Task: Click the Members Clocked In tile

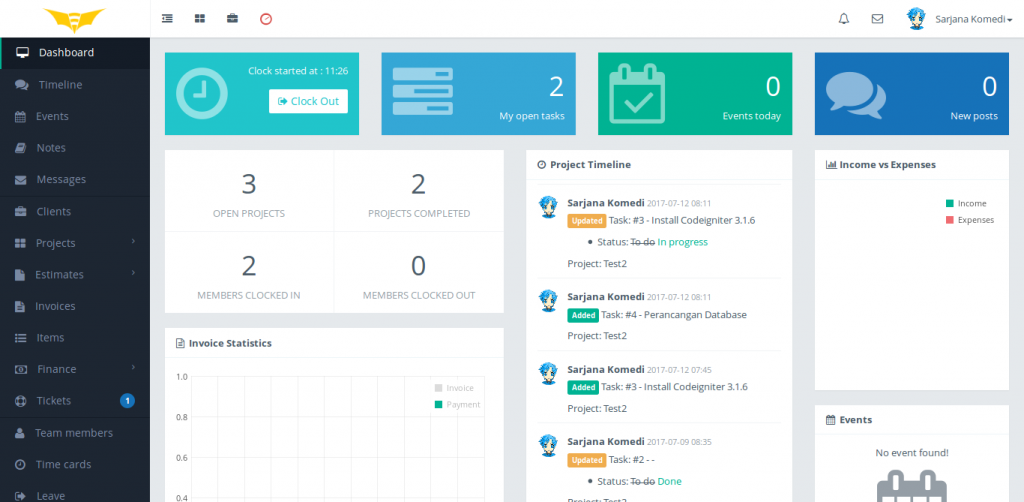Action: 249,272
